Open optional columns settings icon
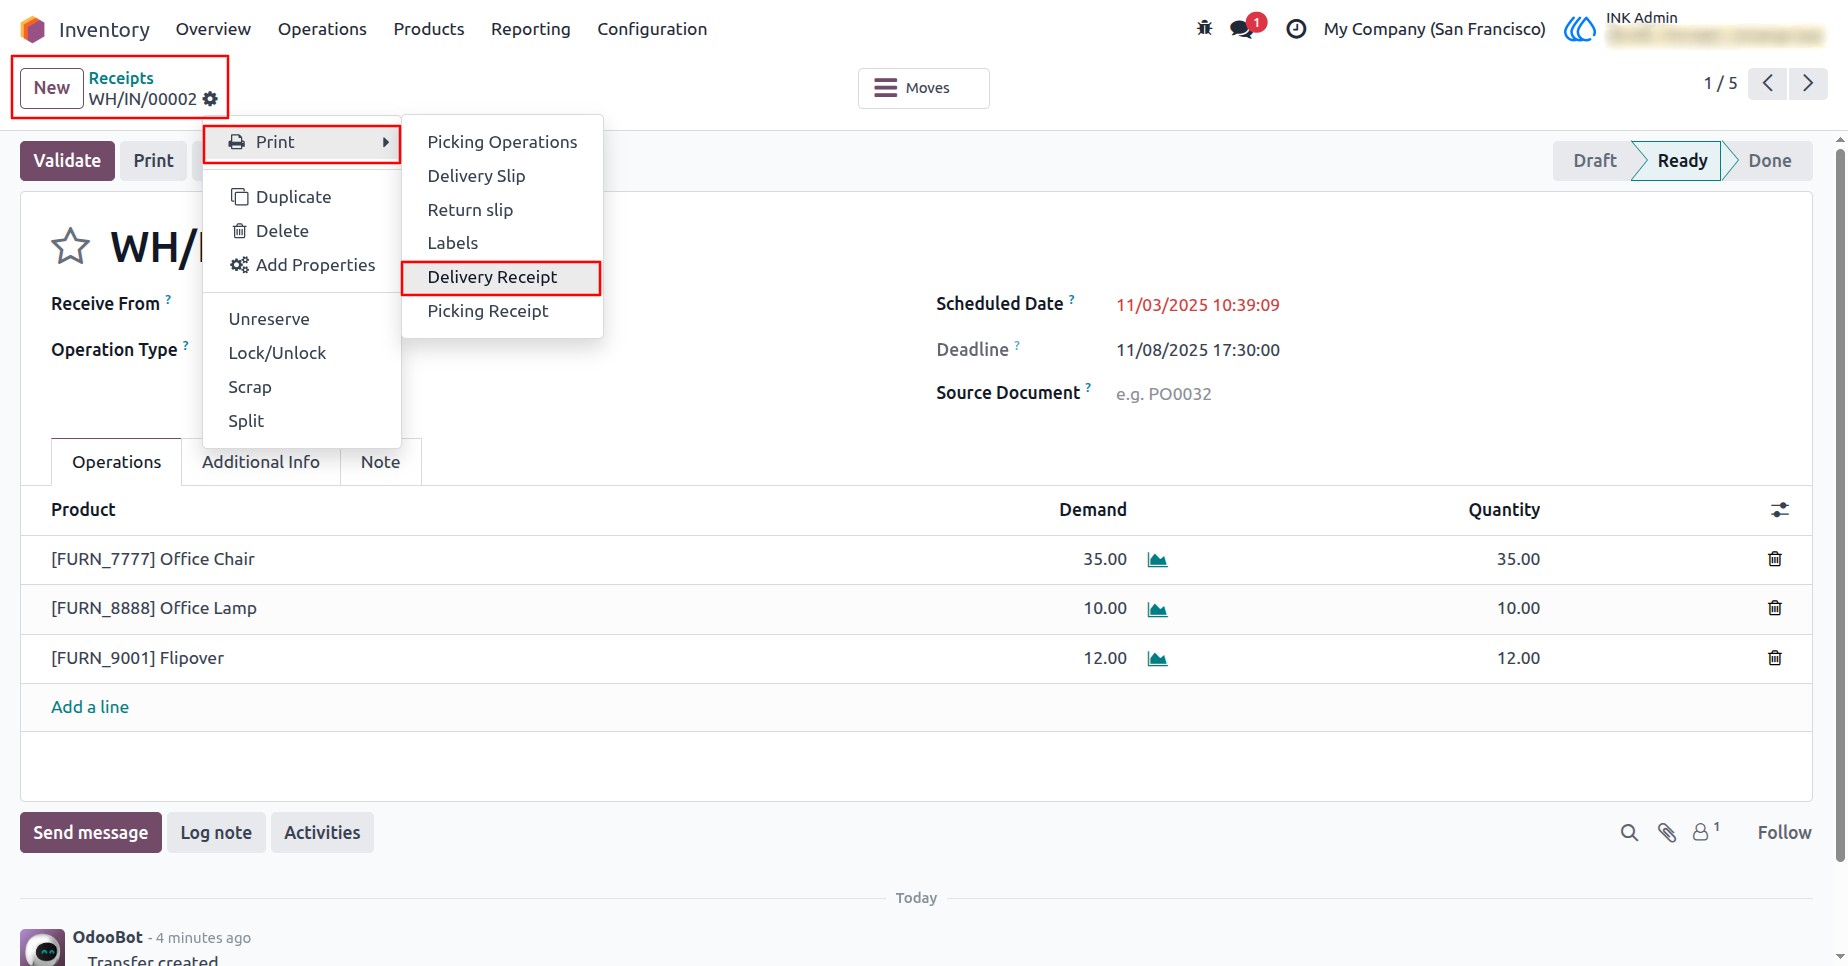This screenshot has width=1848, height=966. [x=1780, y=510]
